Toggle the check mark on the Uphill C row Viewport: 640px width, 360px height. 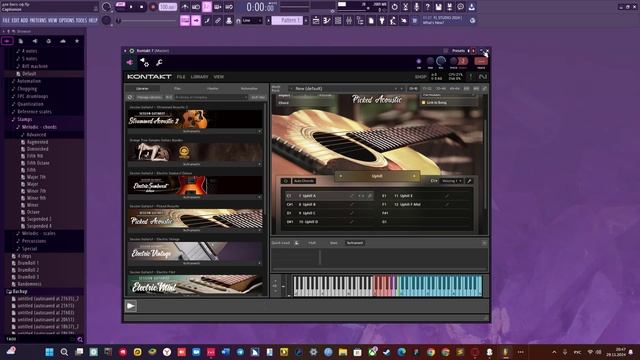click(x=351, y=213)
